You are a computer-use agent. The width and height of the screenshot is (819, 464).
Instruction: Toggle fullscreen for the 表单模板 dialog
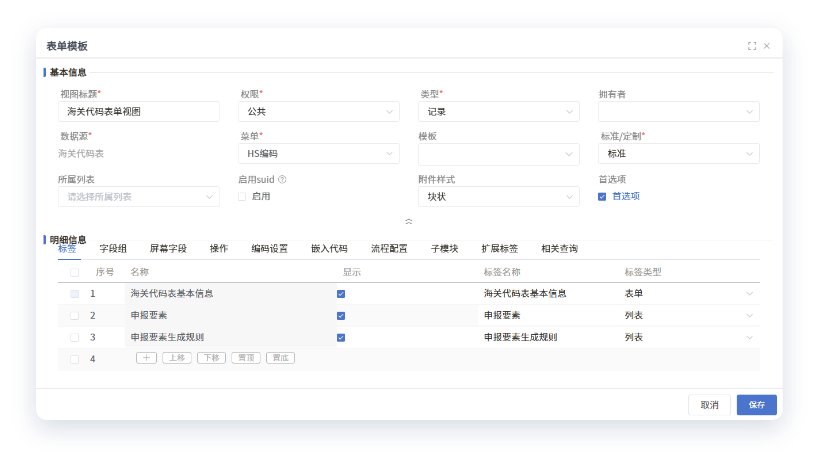point(751,46)
